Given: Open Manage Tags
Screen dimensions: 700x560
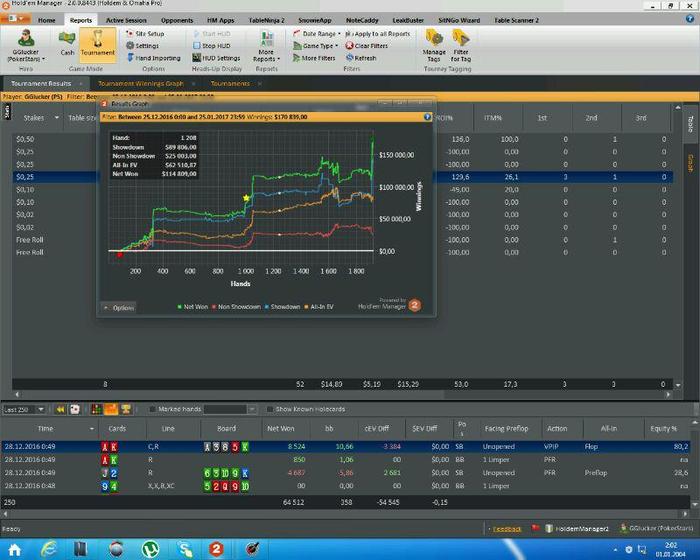Looking at the screenshot, I should click(x=434, y=46).
